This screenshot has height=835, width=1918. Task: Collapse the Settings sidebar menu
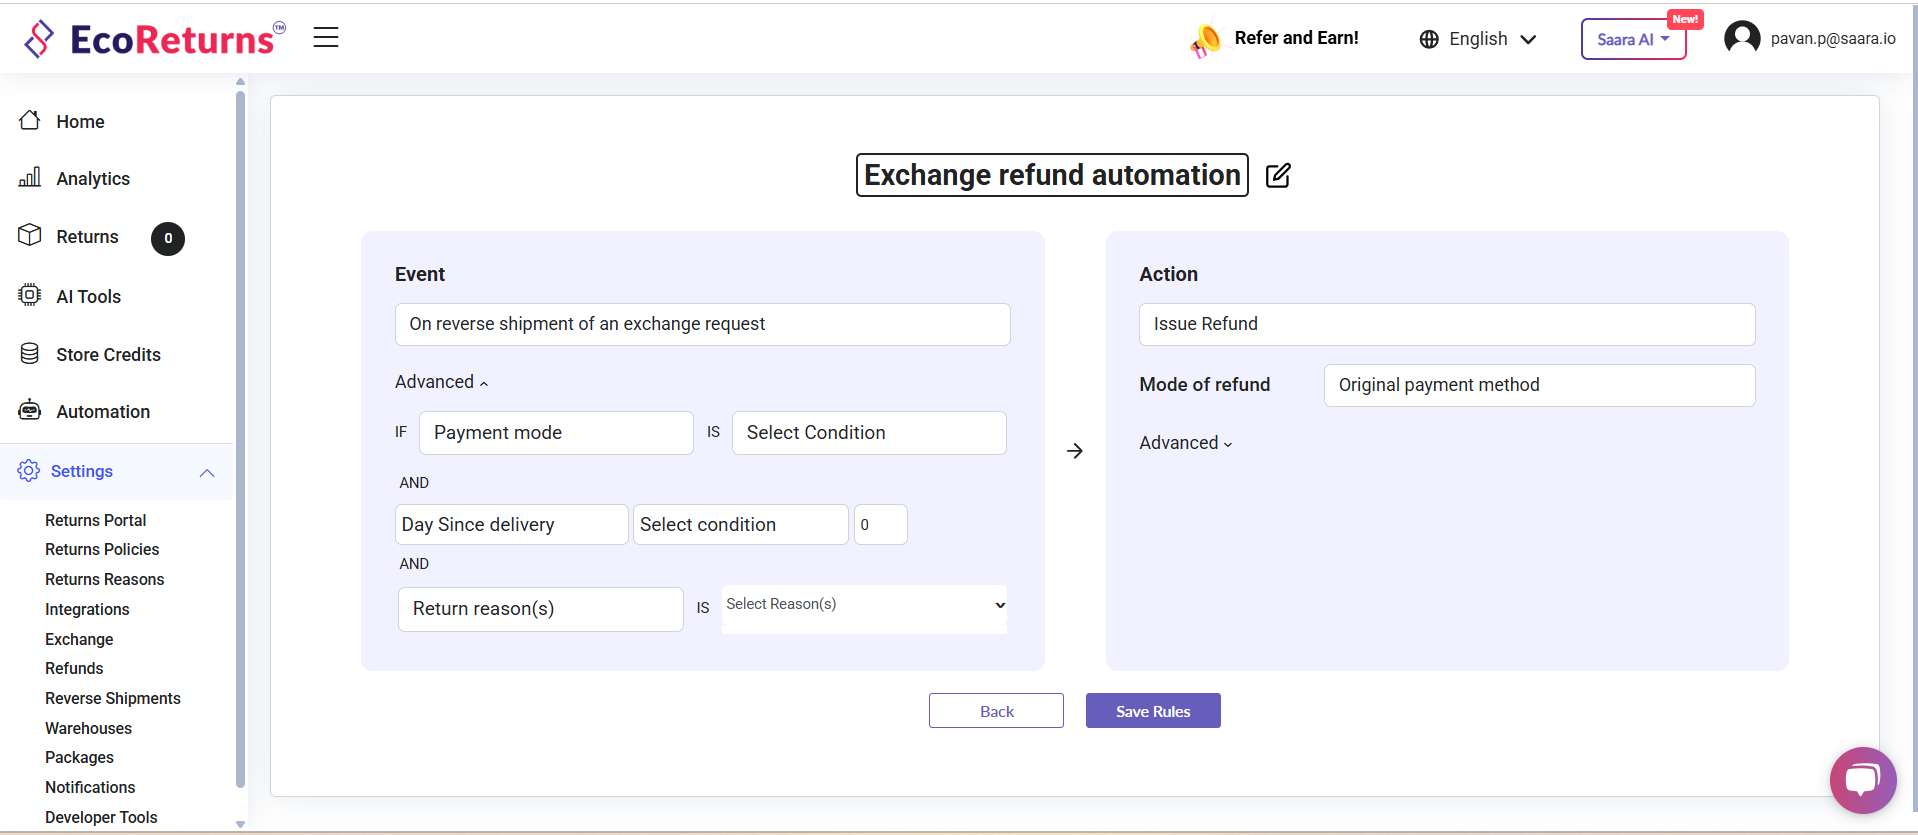coord(207,472)
